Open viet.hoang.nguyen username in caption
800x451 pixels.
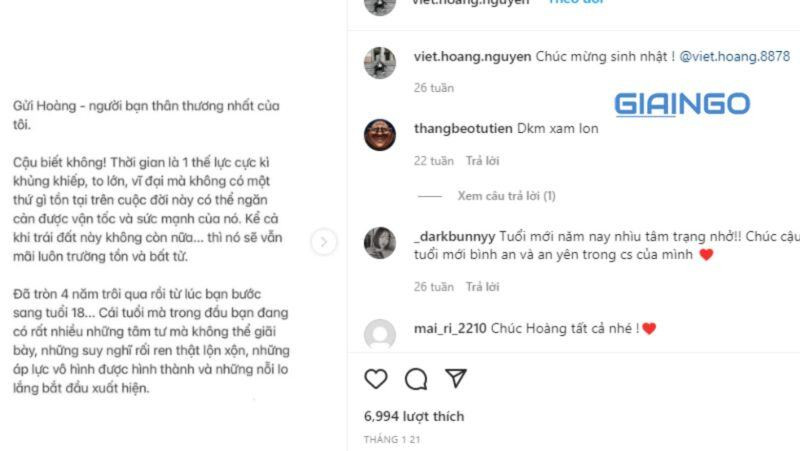[472, 56]
